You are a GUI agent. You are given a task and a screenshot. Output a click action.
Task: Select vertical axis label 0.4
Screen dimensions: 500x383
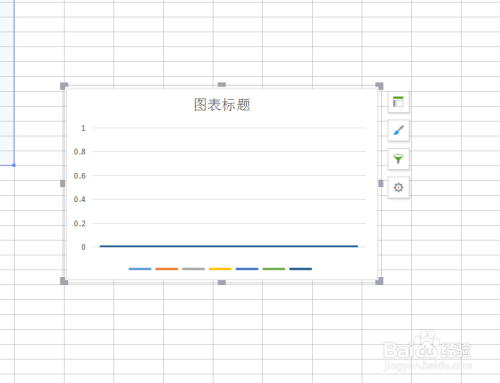coord(80,199)
